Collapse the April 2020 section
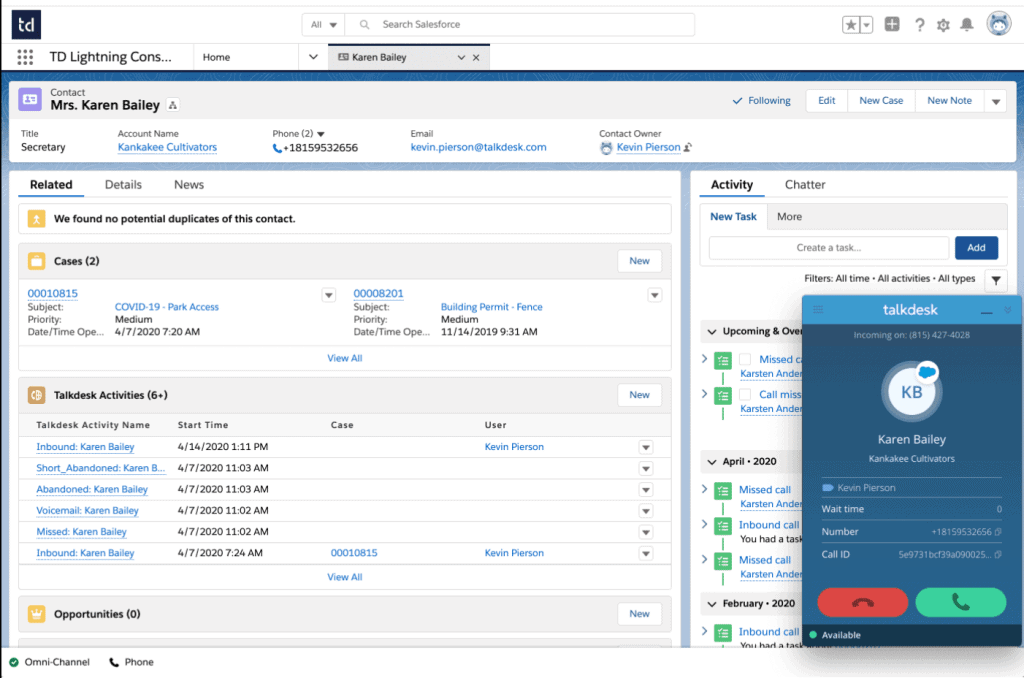The image size is (1024, 678). [712, 462]
